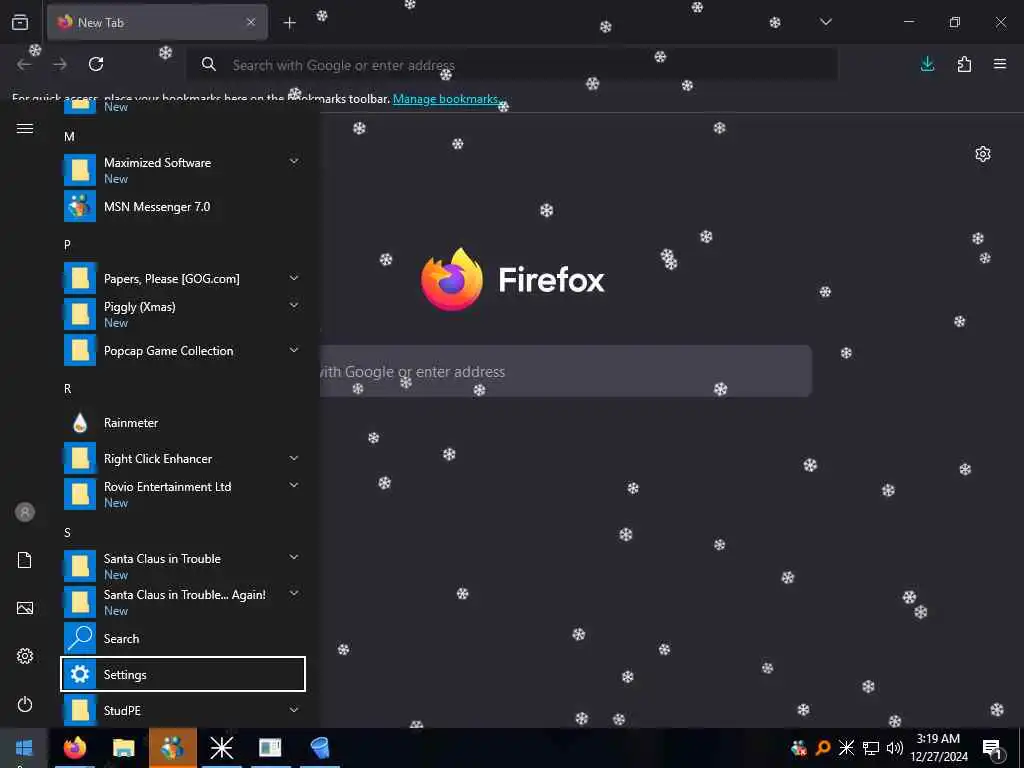Viewport: 1024px width, 768px height.
Task: Click orange magnifier tray icon
Action: 823,748
